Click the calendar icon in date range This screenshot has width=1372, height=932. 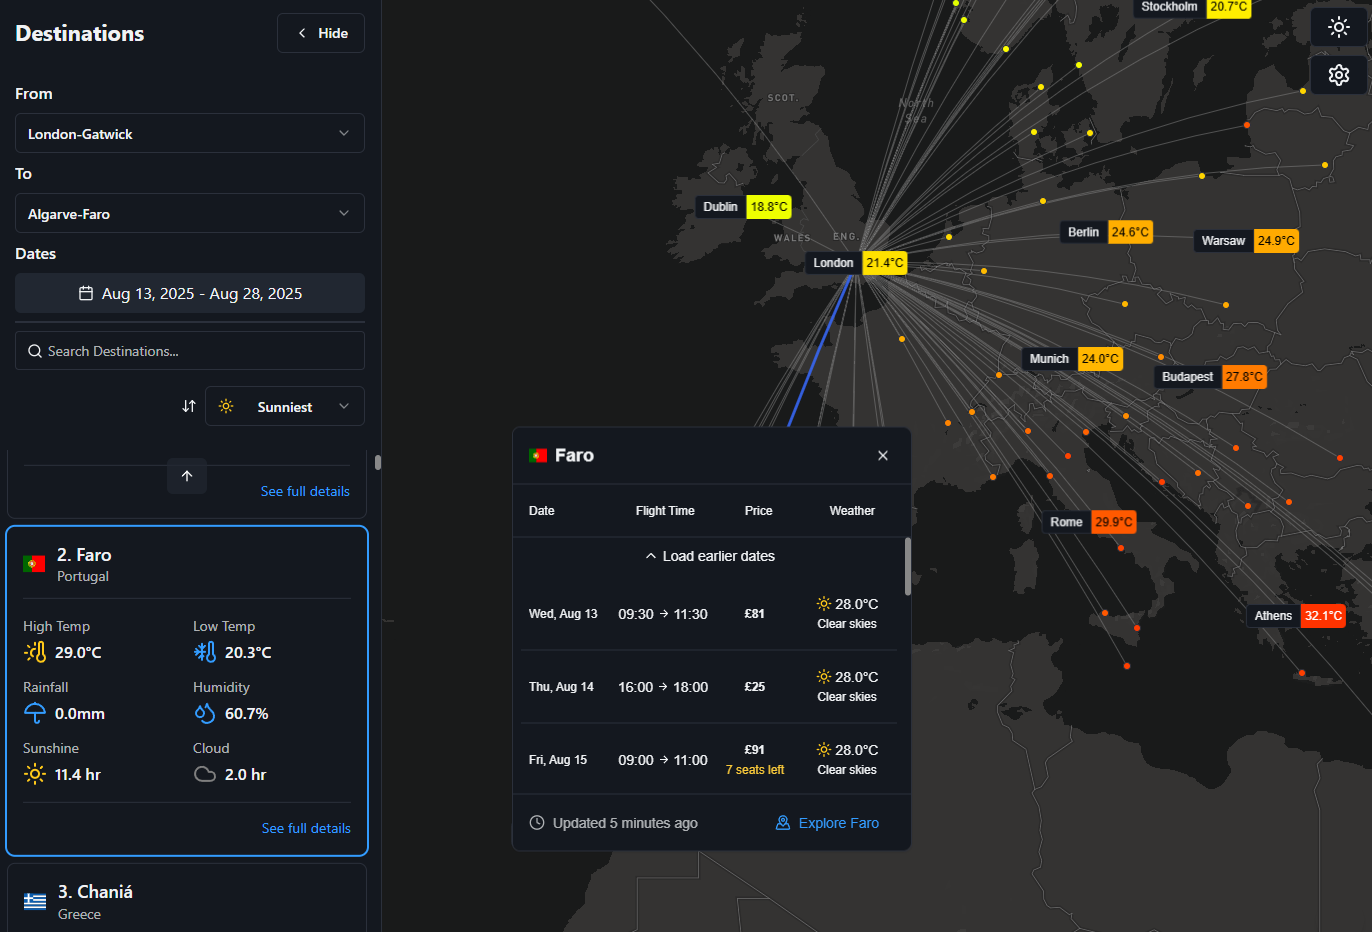click(x=86, y=294)
